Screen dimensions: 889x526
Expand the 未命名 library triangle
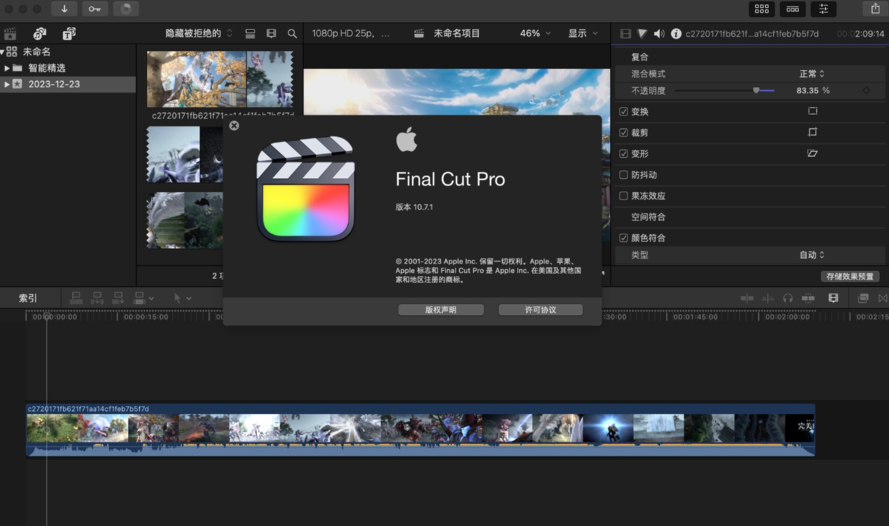pos(2,52)
